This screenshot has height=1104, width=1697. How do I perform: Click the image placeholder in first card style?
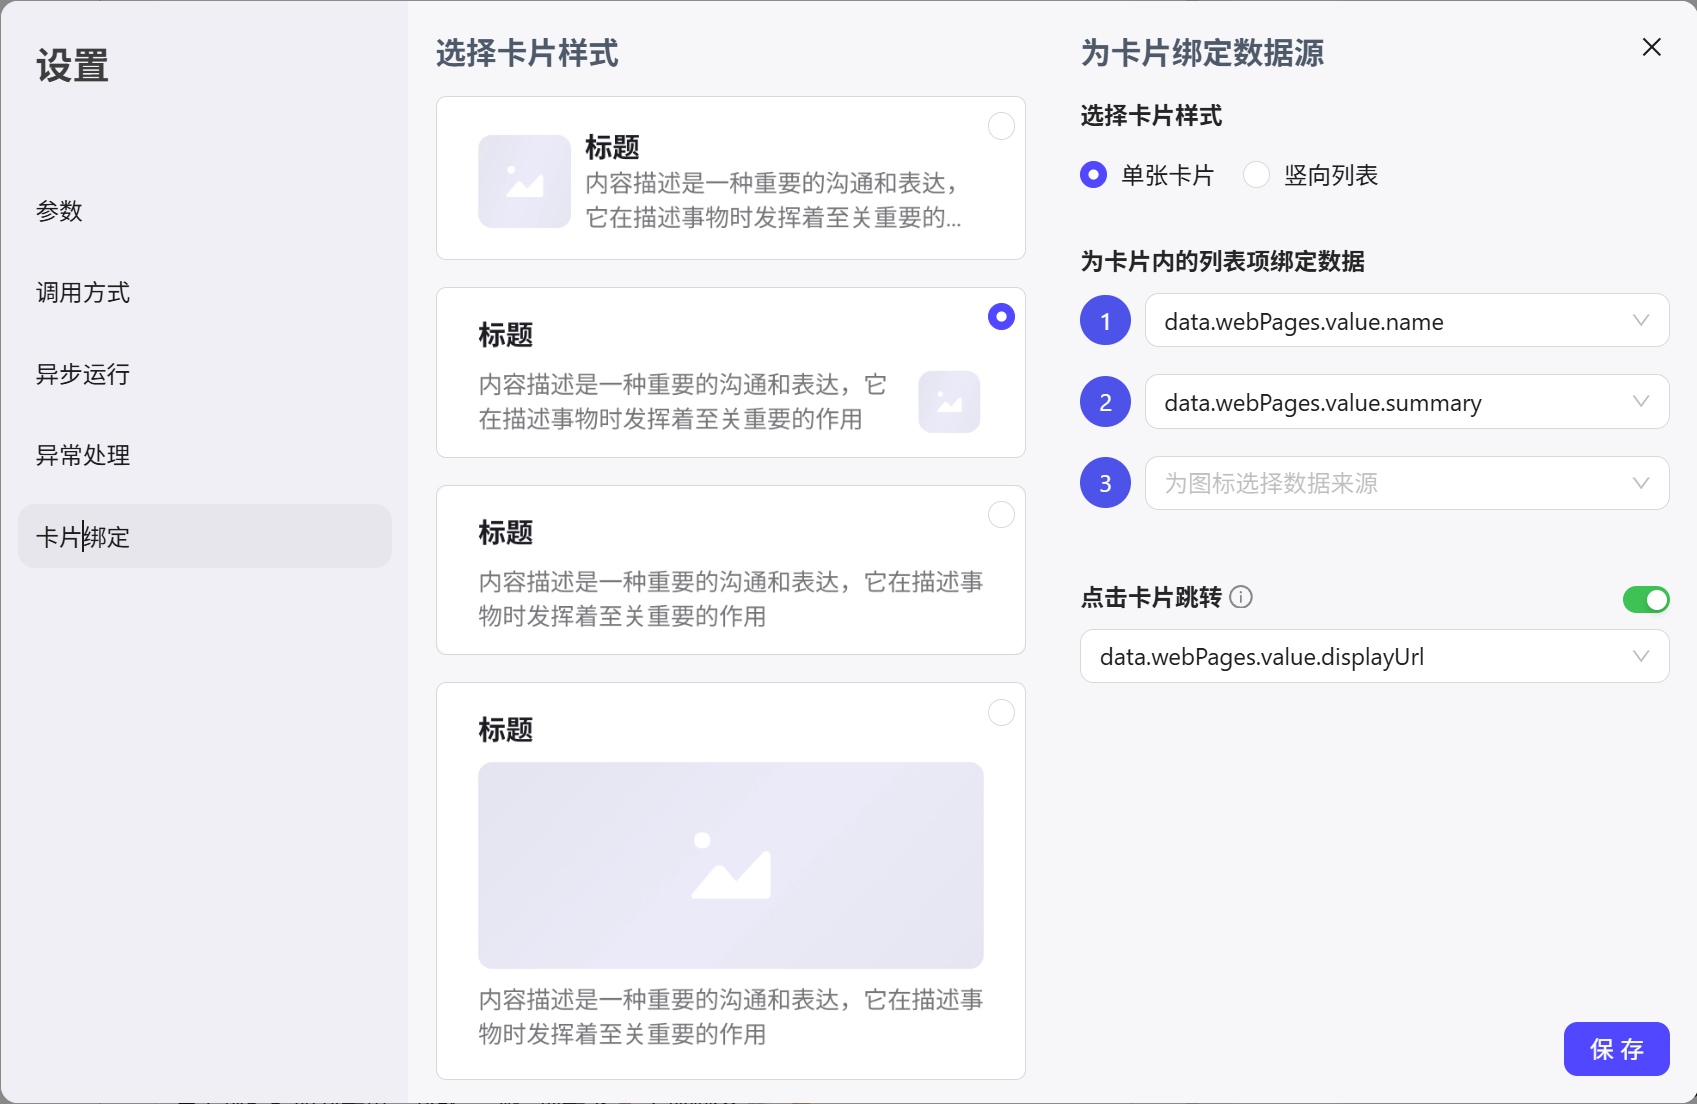coord(524,182)
